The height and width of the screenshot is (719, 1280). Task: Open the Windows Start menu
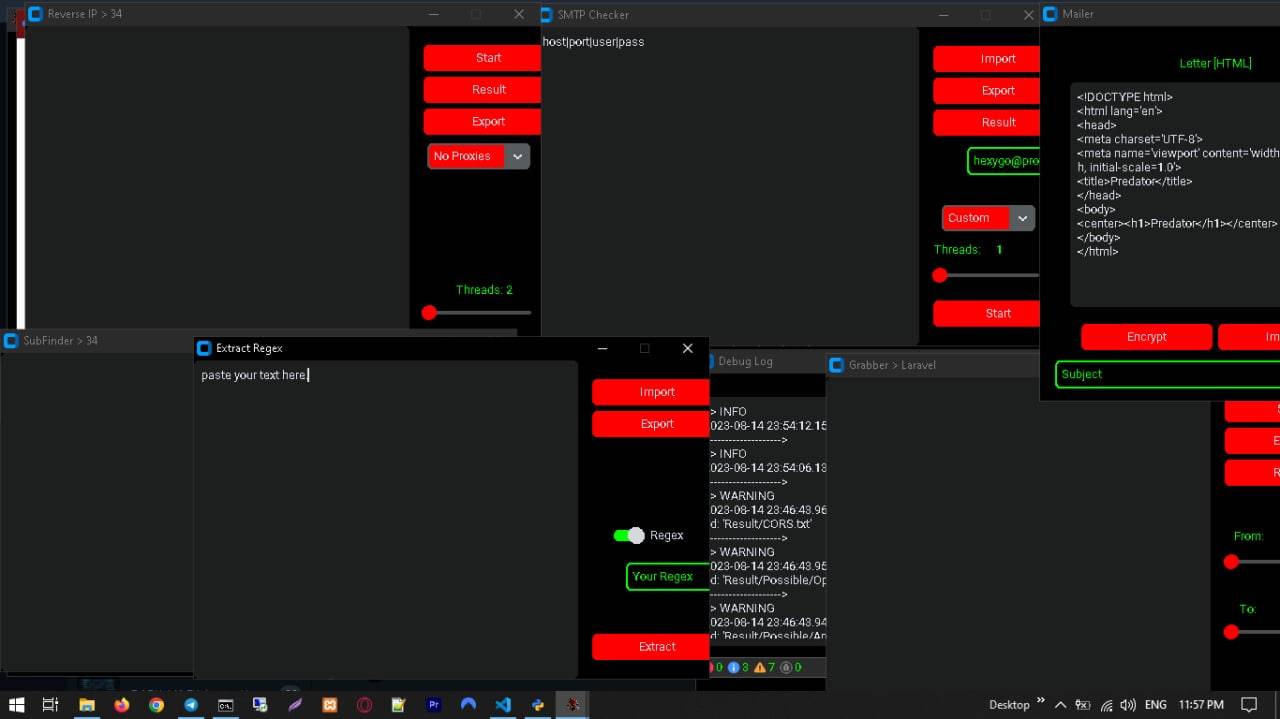(17, 705)
